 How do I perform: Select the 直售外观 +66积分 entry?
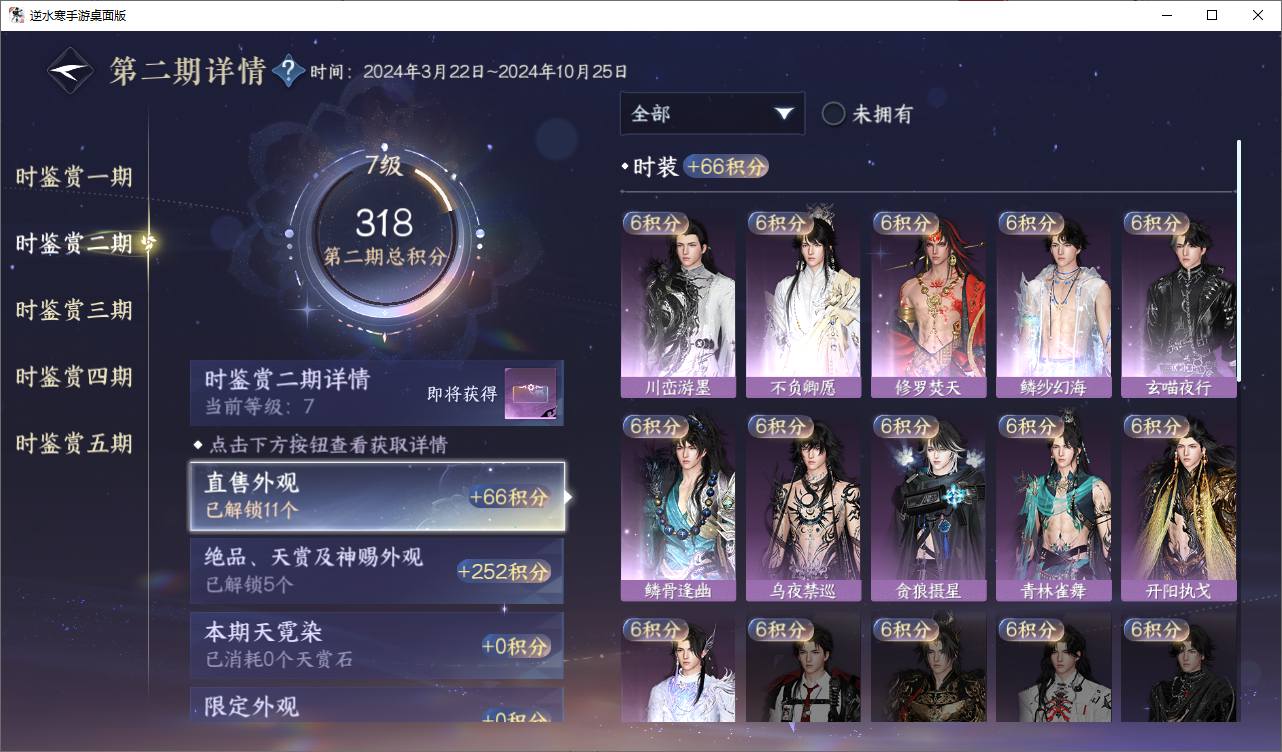(377, 496)
